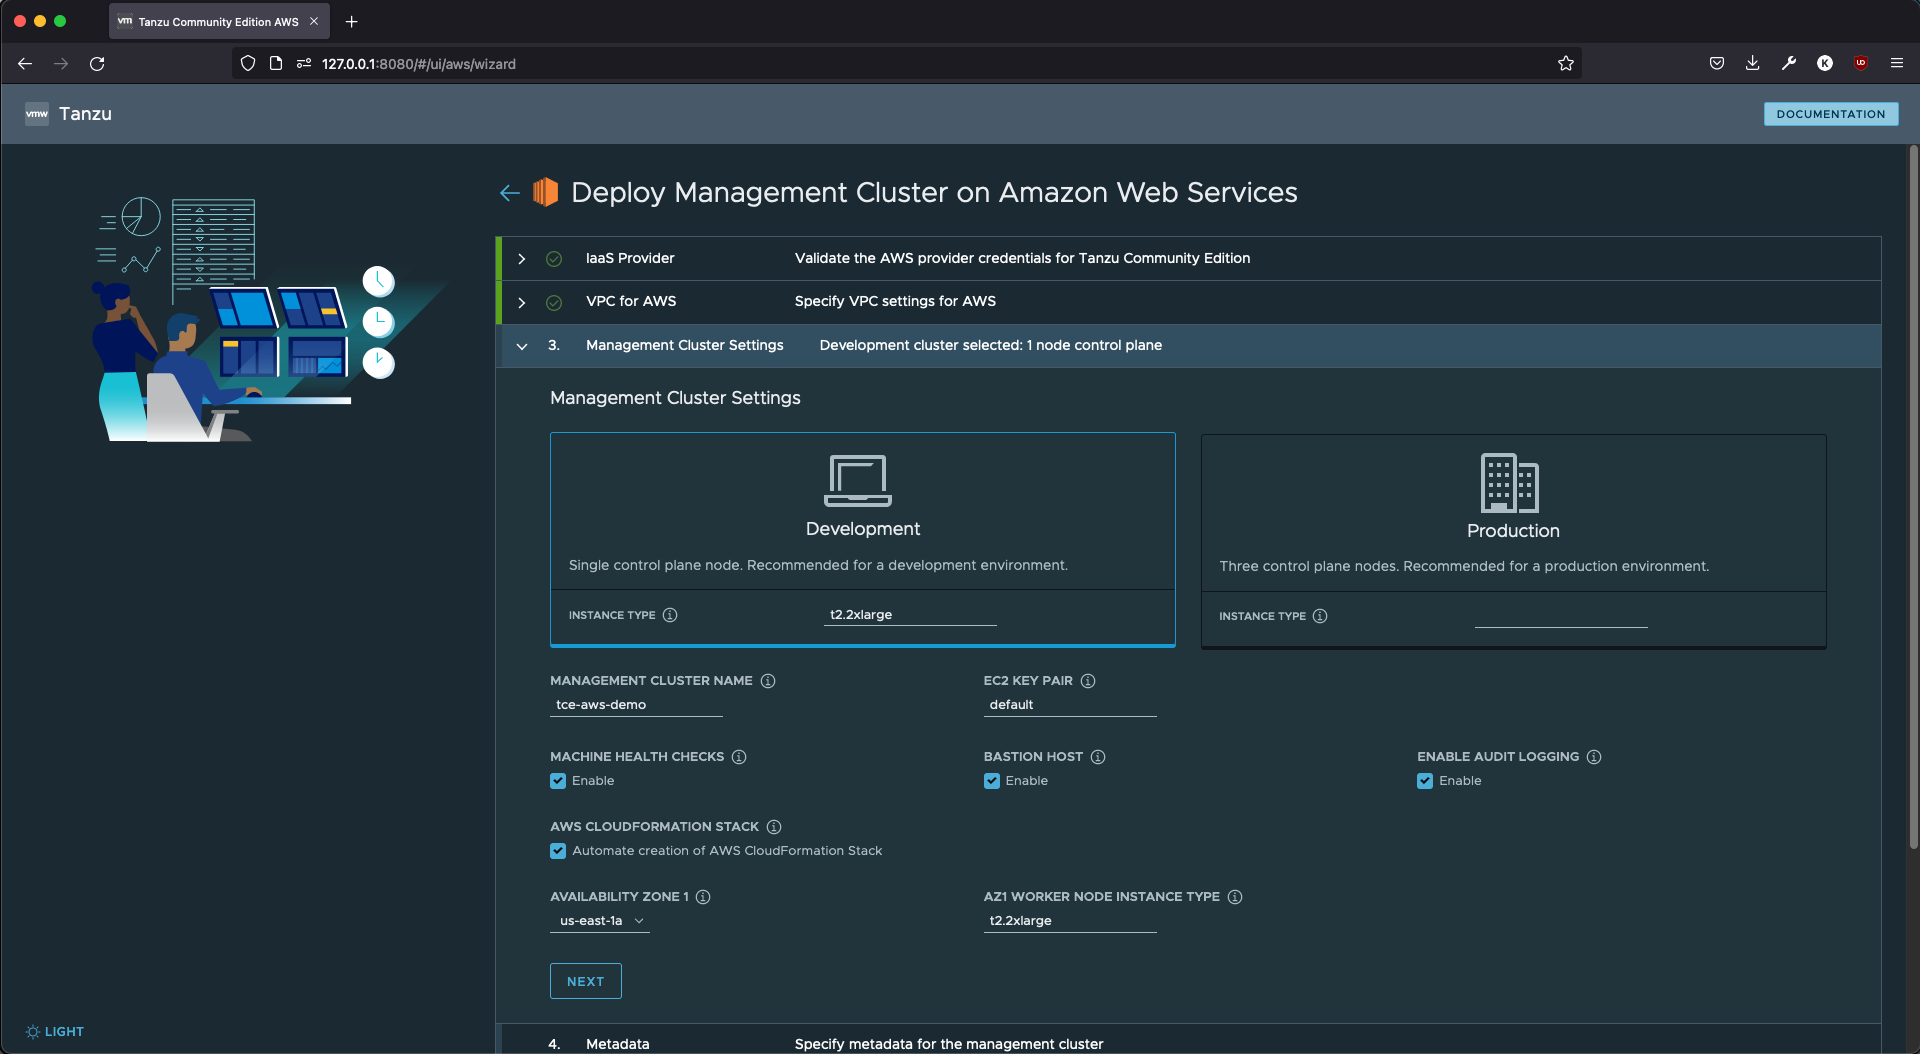Screen dimensions: 1920x1054
Task: Click the wrench developer tools icon
Action: click(x=1789, y=63)
